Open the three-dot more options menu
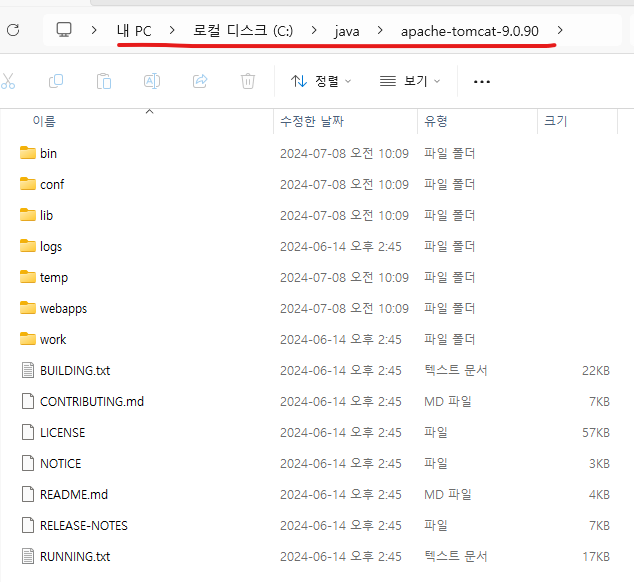The width and height of the screenshot is (634, 582). pos(482,82)
